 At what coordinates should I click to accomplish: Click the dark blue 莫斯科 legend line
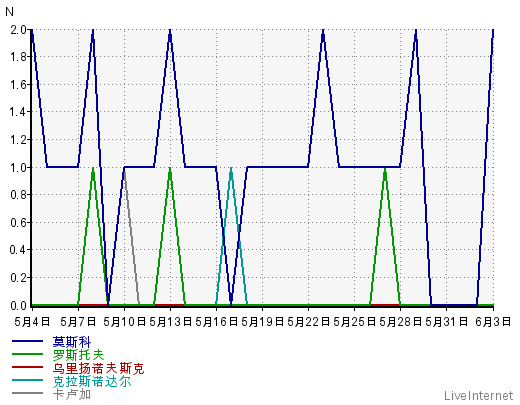[27, 341]
